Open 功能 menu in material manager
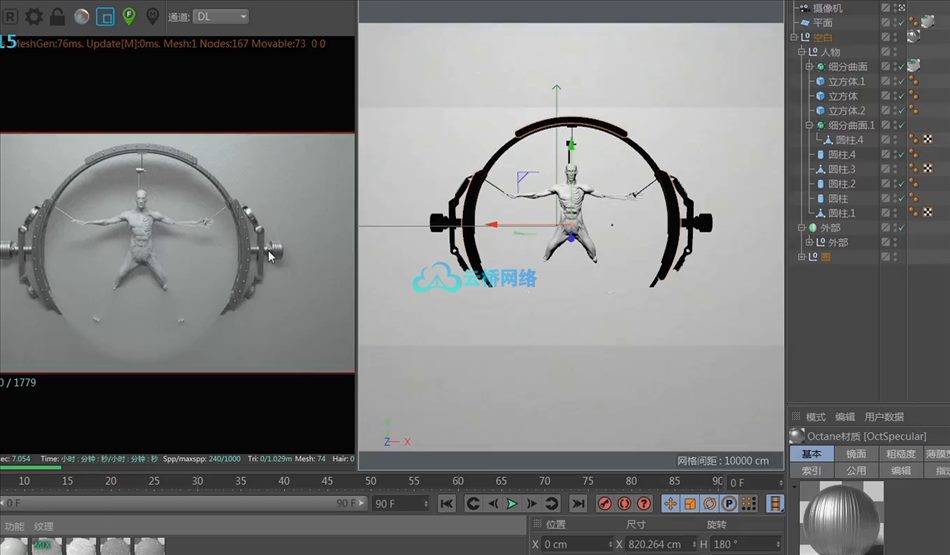The image size is (950, 555). [15, 527]
